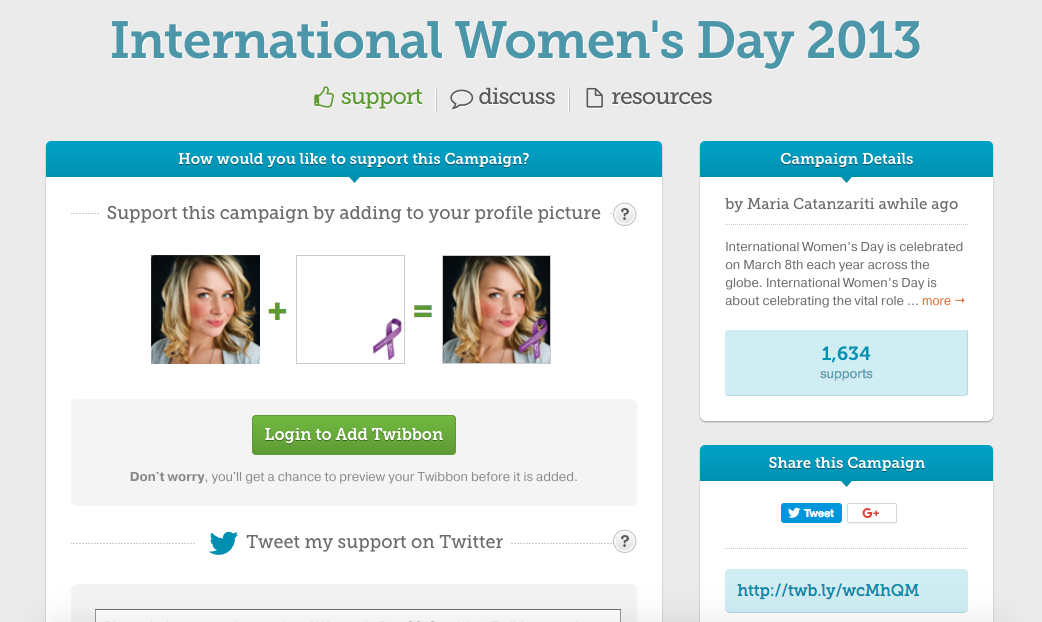1042x622 pixels.
Task: Click 'How would you like to support' header
Action: [354, 159]
